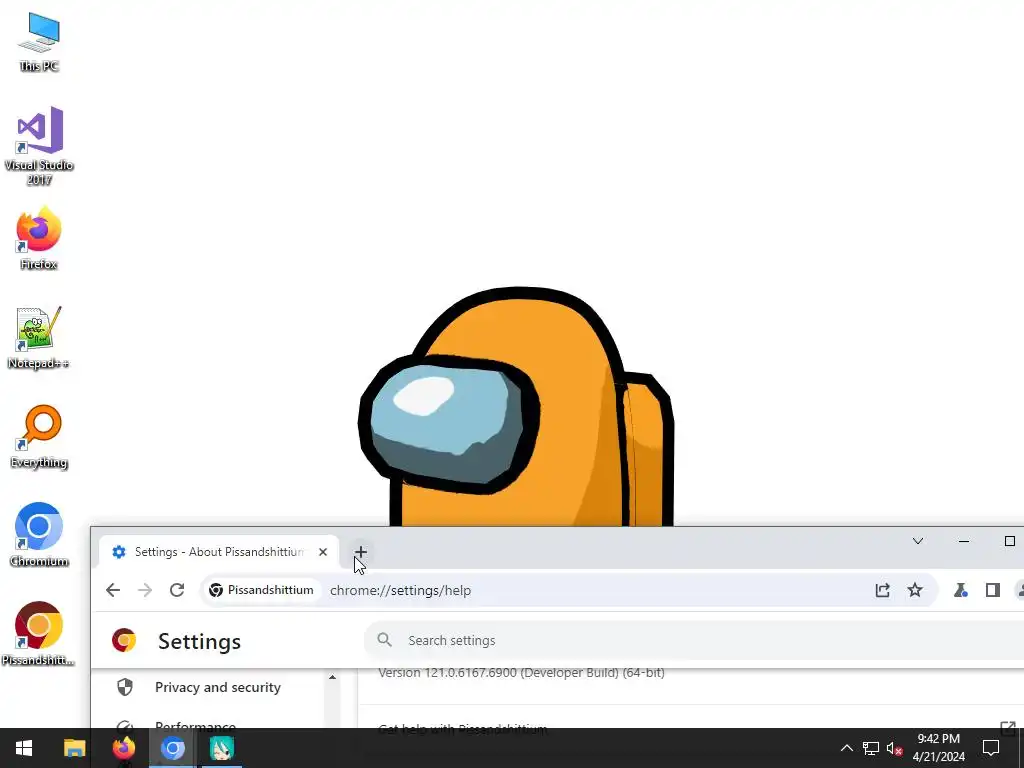
Task: Open clock showing 9:42 PM
Action: [938, 748]
